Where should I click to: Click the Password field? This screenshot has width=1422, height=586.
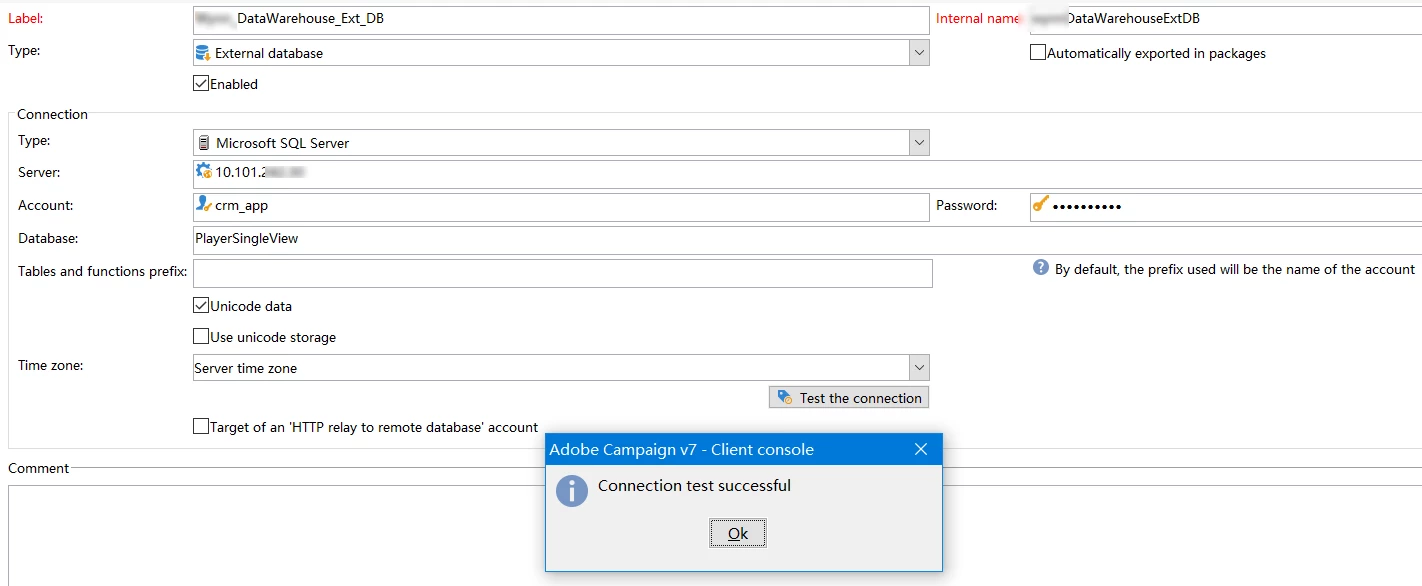(1226, 206)
